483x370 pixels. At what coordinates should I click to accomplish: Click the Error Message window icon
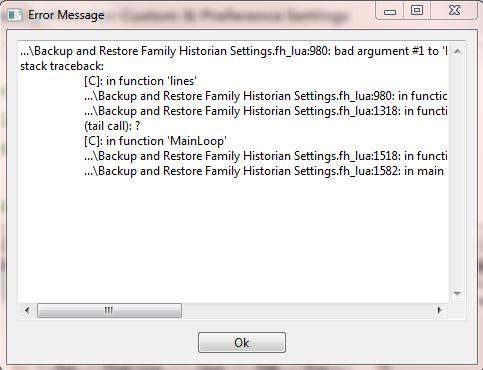15,15
